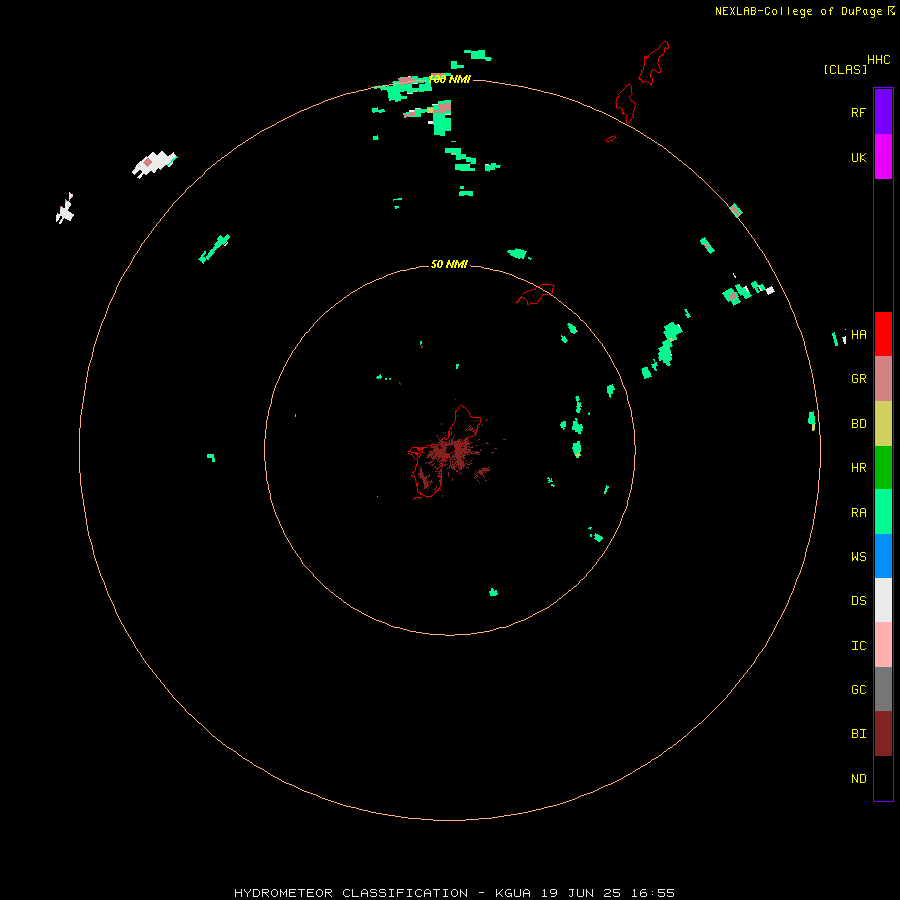Click the DS white legend swatch
The image size is (900, 900).
[x=883, y=600]
